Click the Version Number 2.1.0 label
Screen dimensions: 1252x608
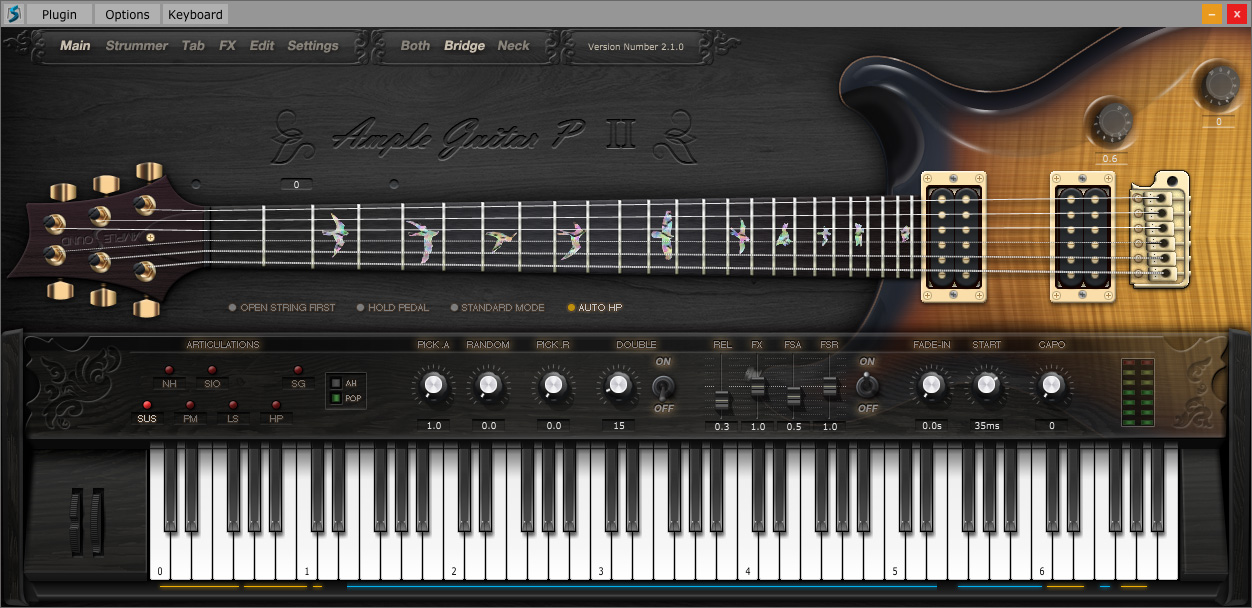point(636,47)
